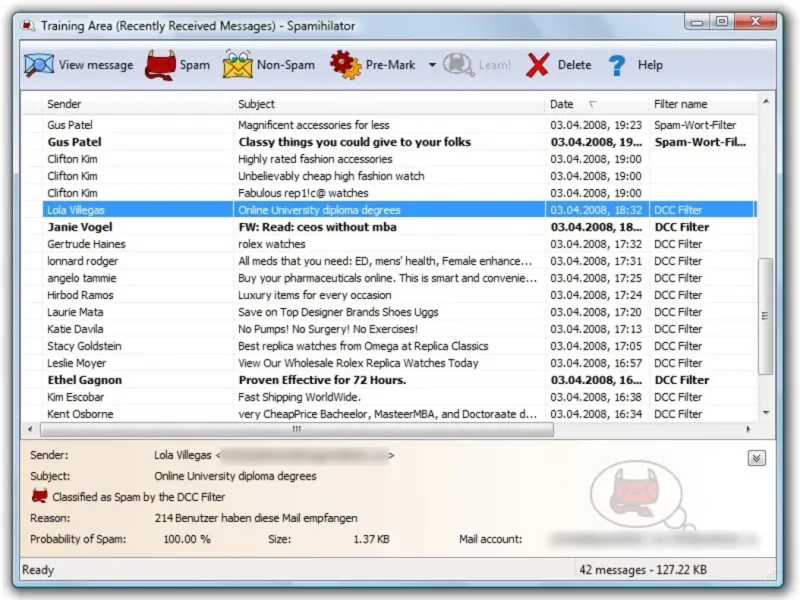Click the red X Delete icon
Viewport: 800px width, 600px height.
538,65
